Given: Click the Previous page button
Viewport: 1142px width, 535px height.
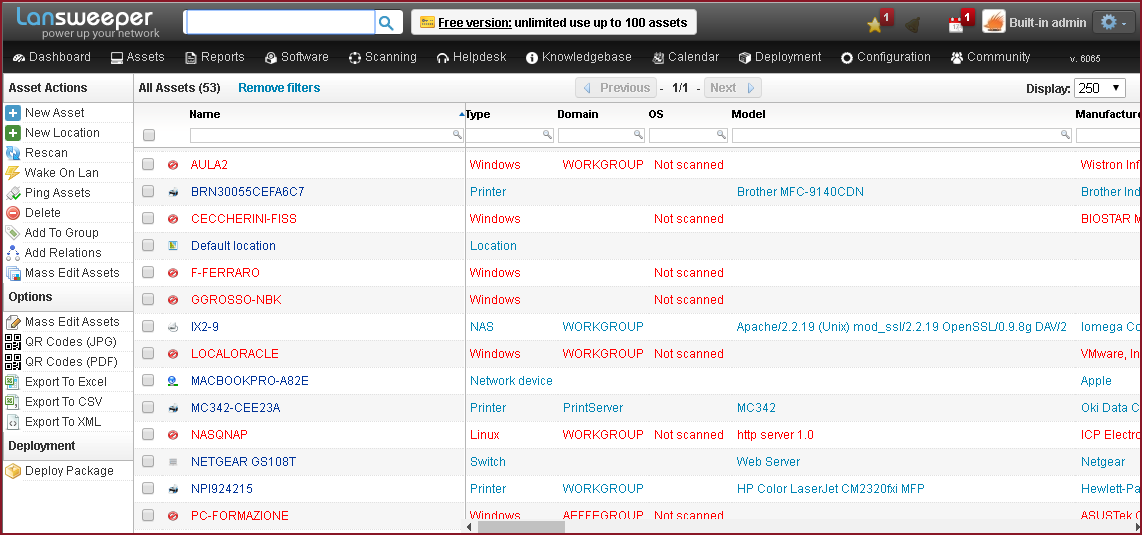Looking at the screenshot, I should point(616,88).
